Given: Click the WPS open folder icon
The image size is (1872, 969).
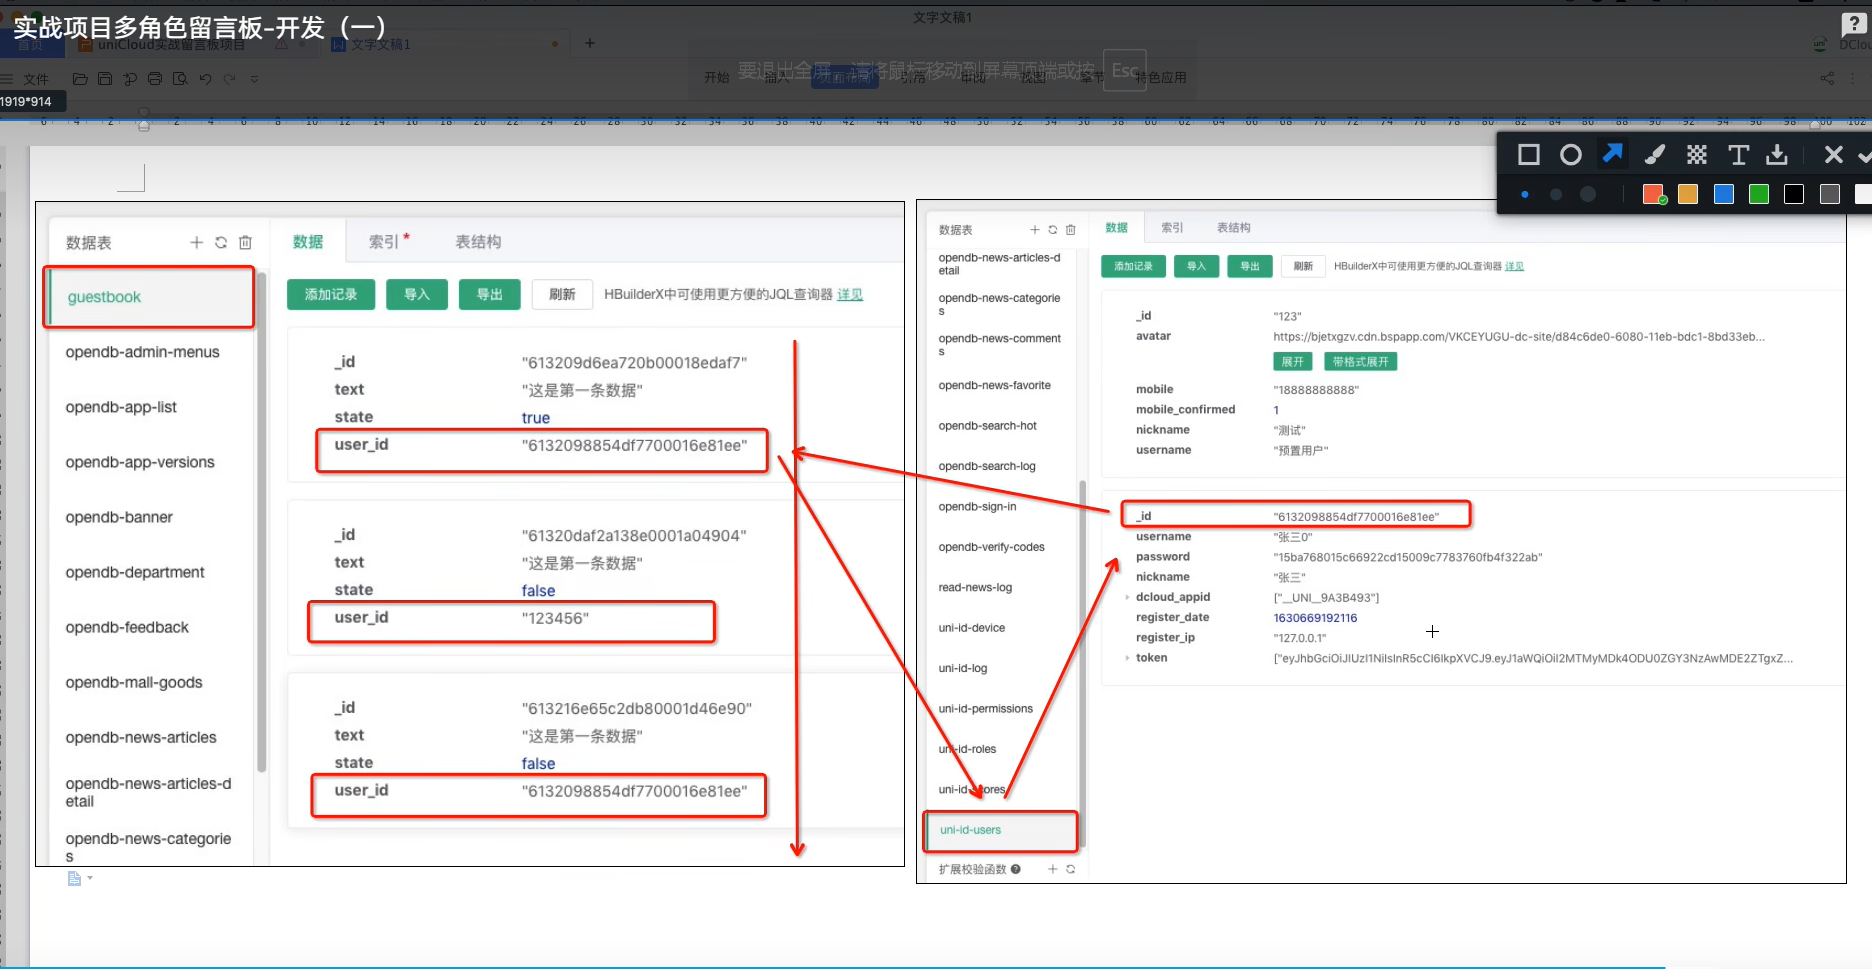Looking at the screenshot, I should click(x=80, y=79).
